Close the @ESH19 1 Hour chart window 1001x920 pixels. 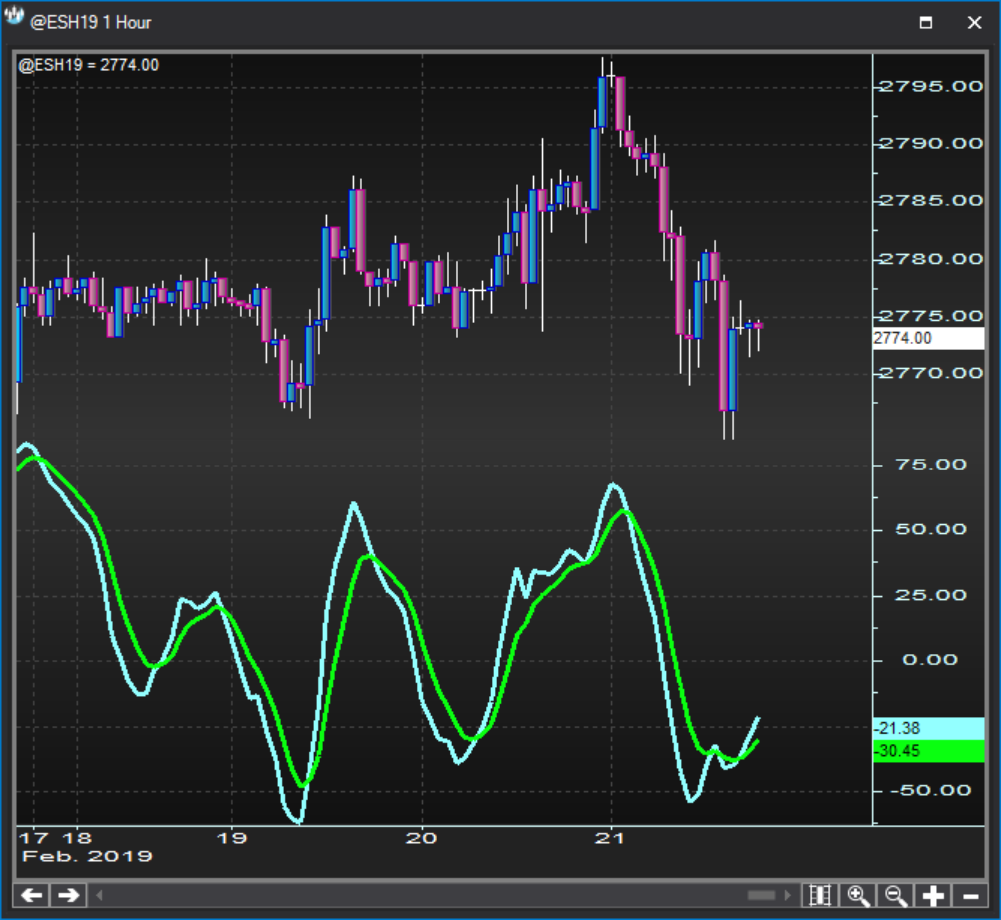pyautogui.click(x=974, y=23)
